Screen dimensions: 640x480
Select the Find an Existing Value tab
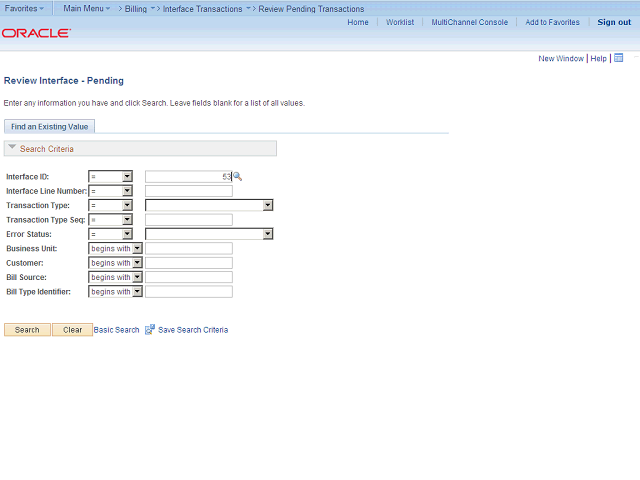coord(49,127)
